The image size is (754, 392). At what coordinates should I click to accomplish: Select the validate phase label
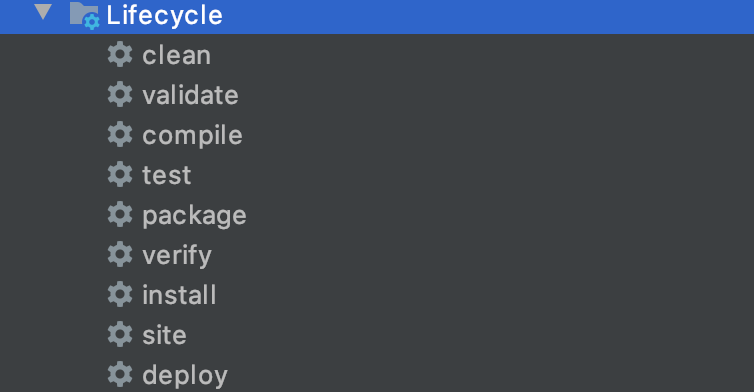tap(190, 95)
